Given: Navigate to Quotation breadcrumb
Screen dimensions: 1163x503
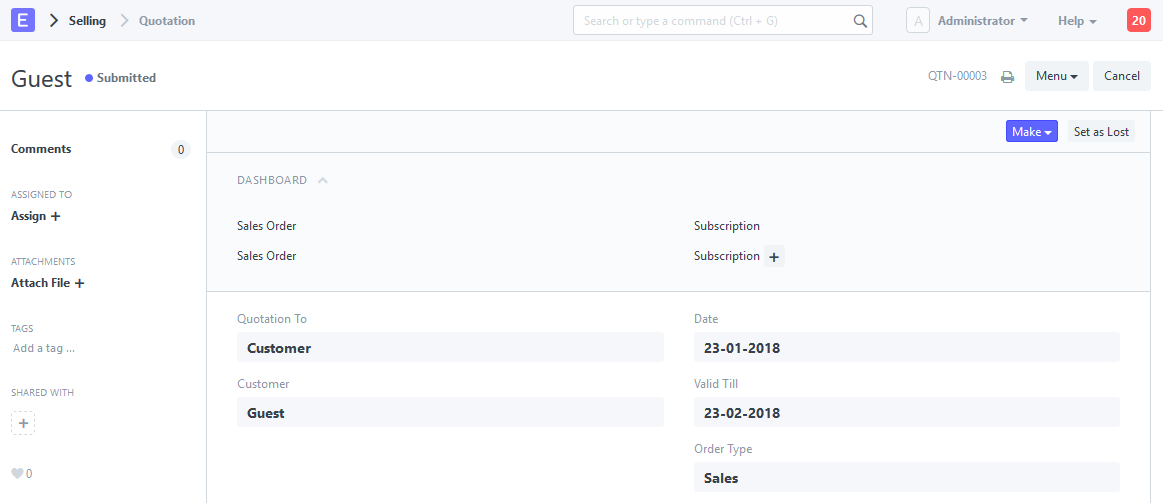Looking at the screenshot, I should click(x=167, y=21).
